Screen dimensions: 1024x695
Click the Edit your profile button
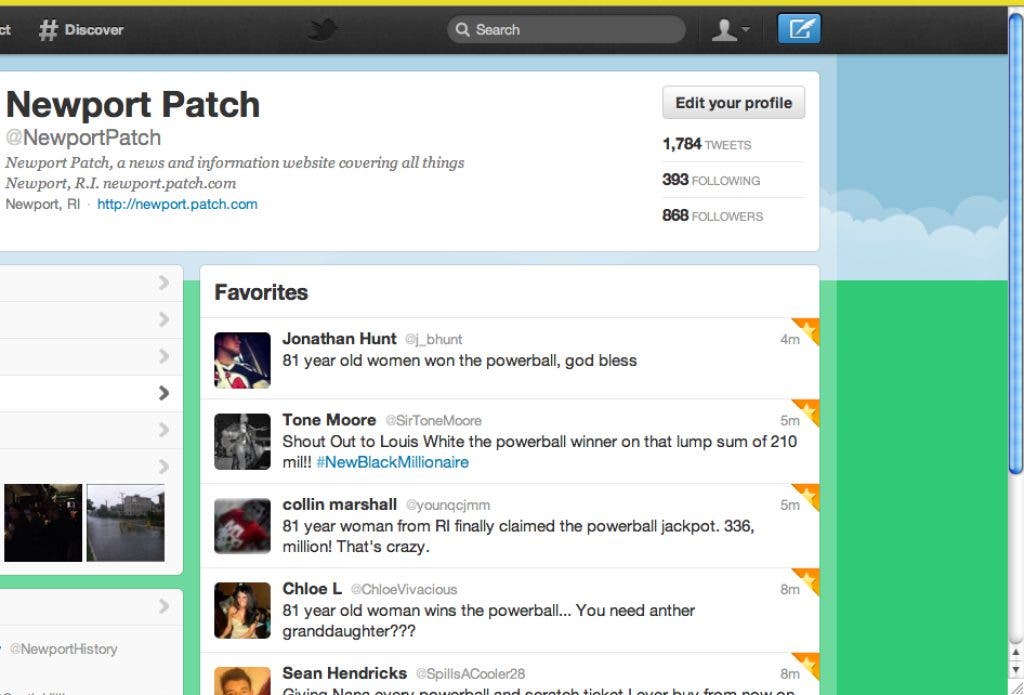coord(733,103)
